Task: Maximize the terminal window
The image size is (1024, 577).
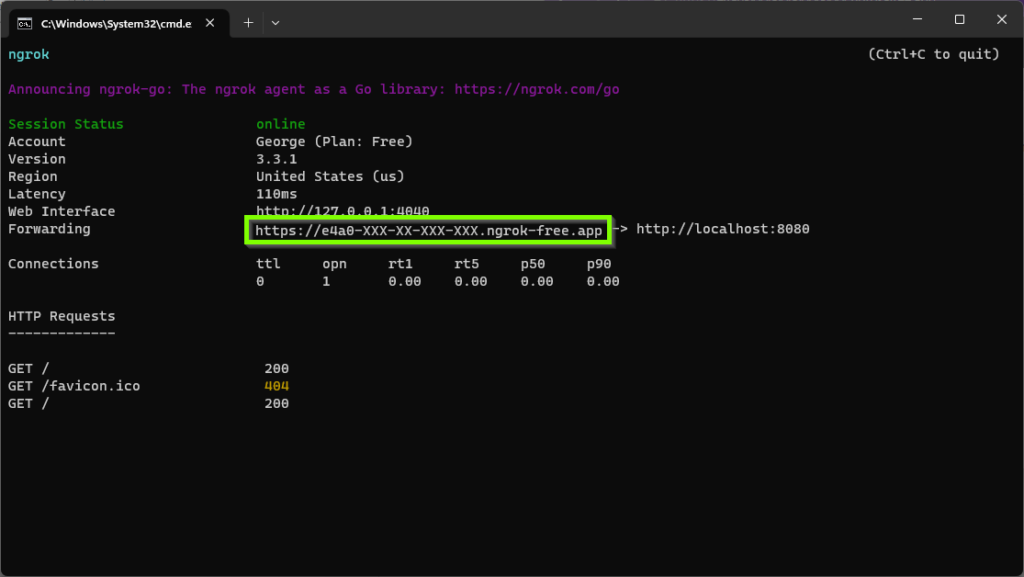Action: (x=959, y=20)
